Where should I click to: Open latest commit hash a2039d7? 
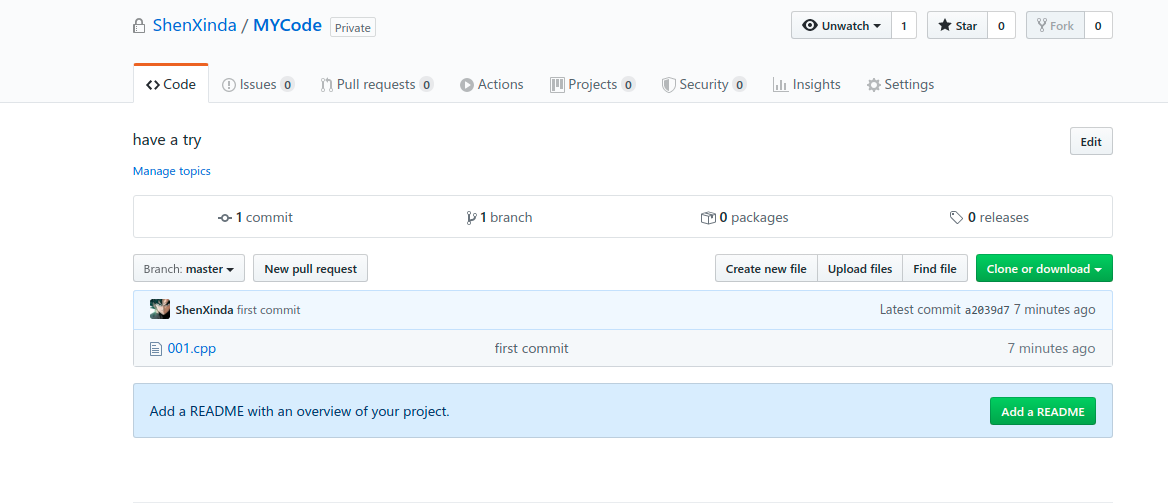coord(987,310)
